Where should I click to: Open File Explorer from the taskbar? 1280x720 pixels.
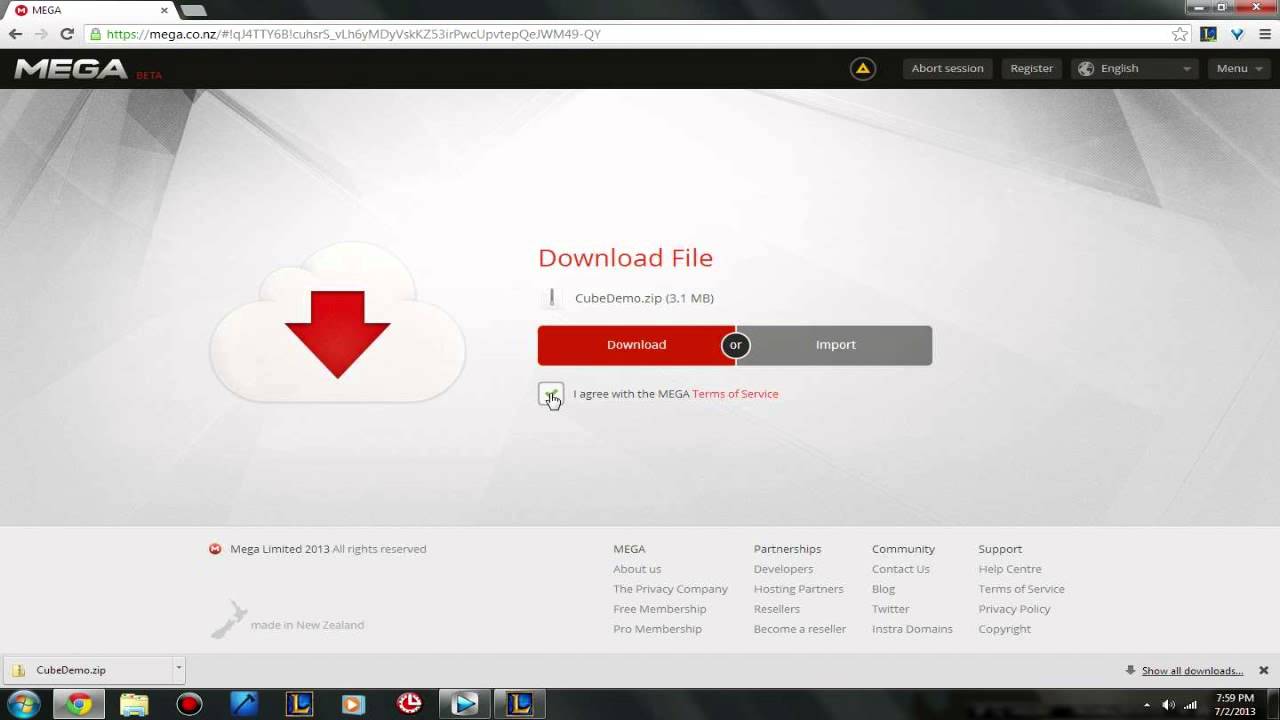[134, 704]
